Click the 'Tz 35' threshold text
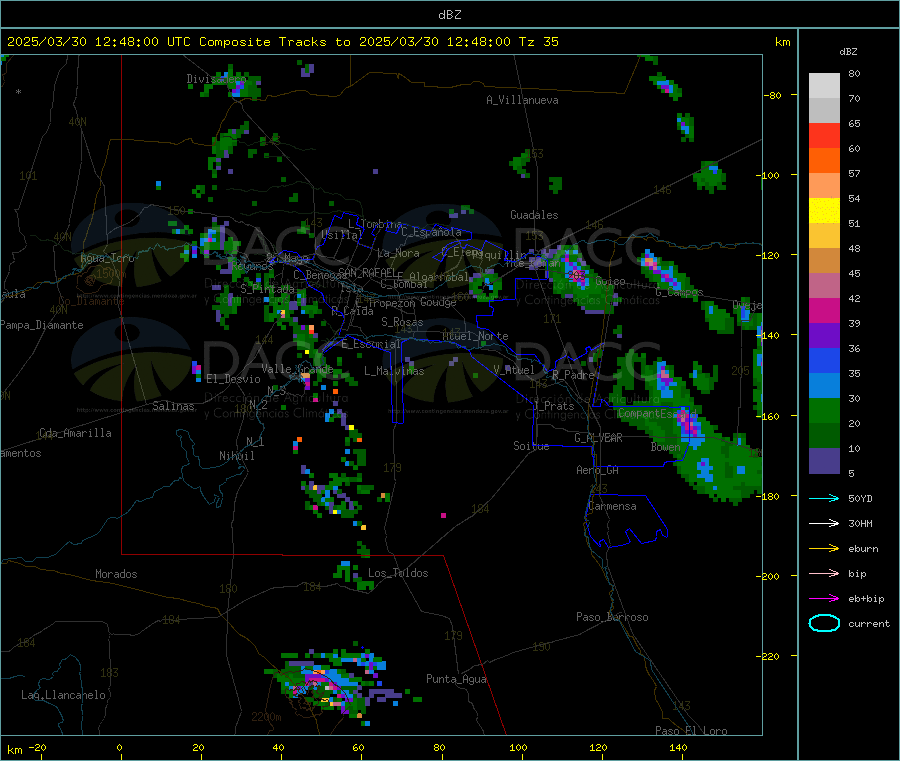The image size is (900, 761). click(539, 42)
